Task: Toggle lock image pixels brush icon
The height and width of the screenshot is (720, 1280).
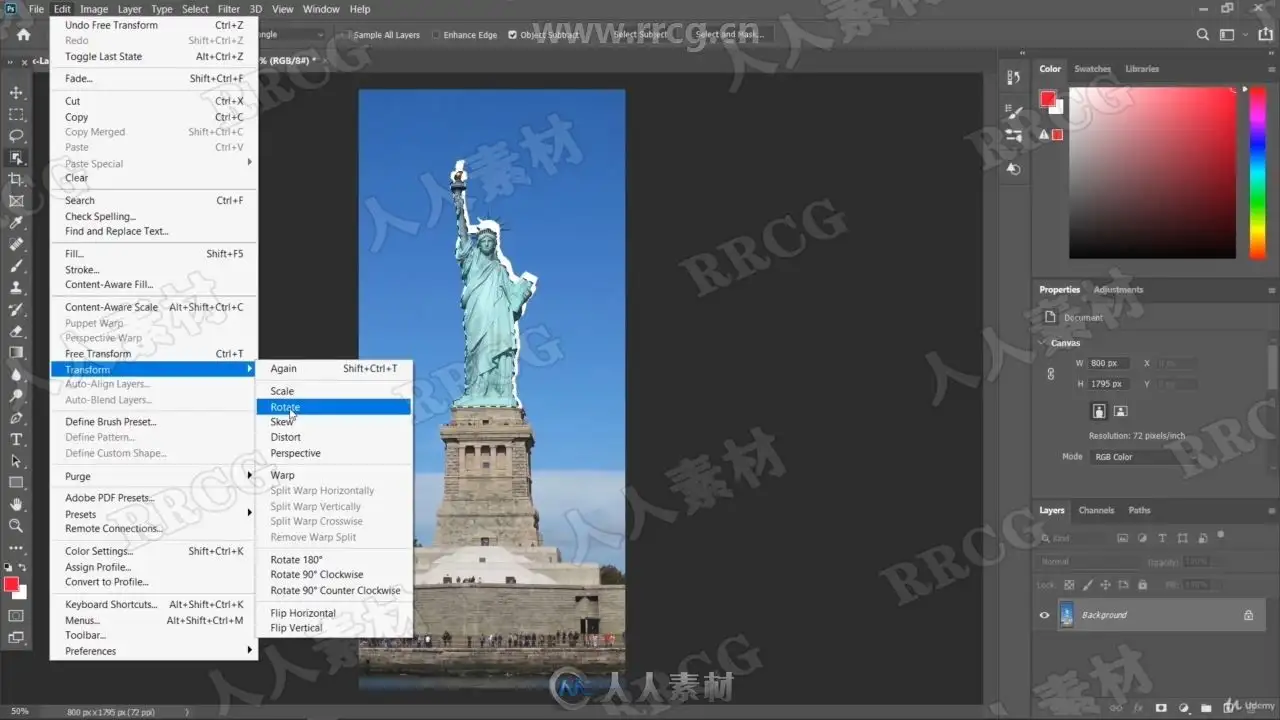Action: [1087, 585]
